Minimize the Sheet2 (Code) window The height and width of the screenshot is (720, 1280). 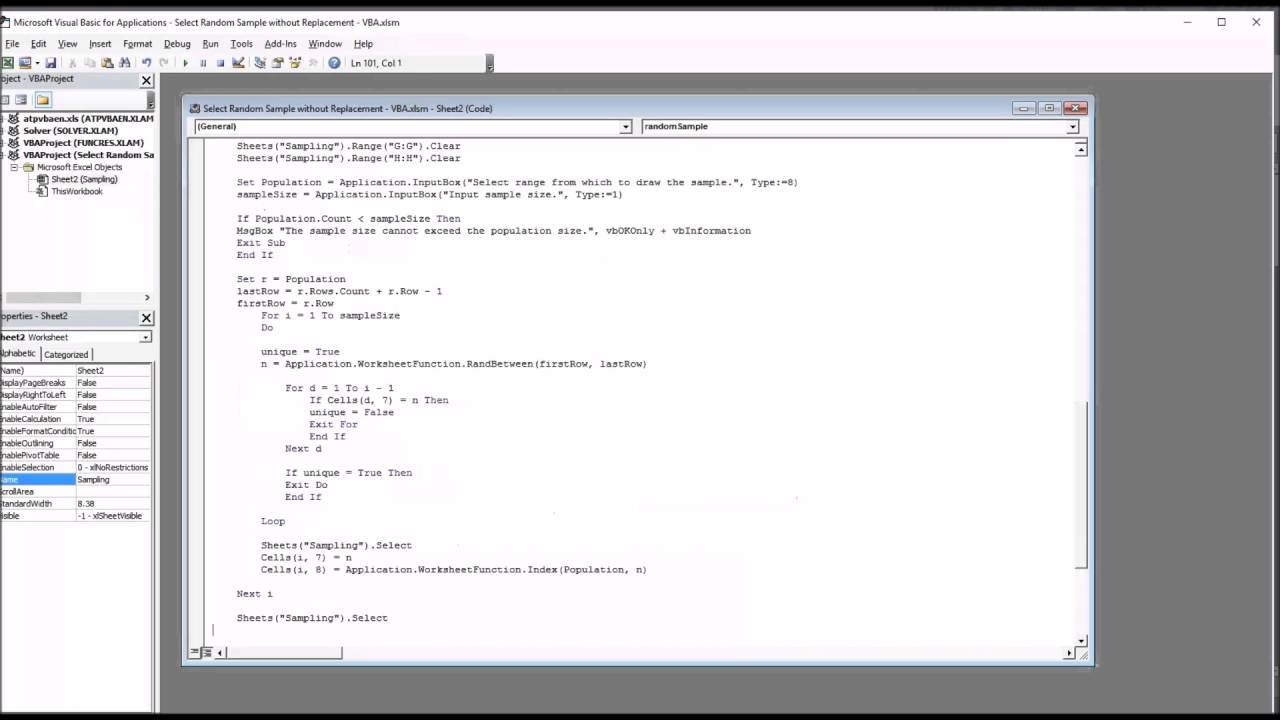click(x=1023, y=108)
